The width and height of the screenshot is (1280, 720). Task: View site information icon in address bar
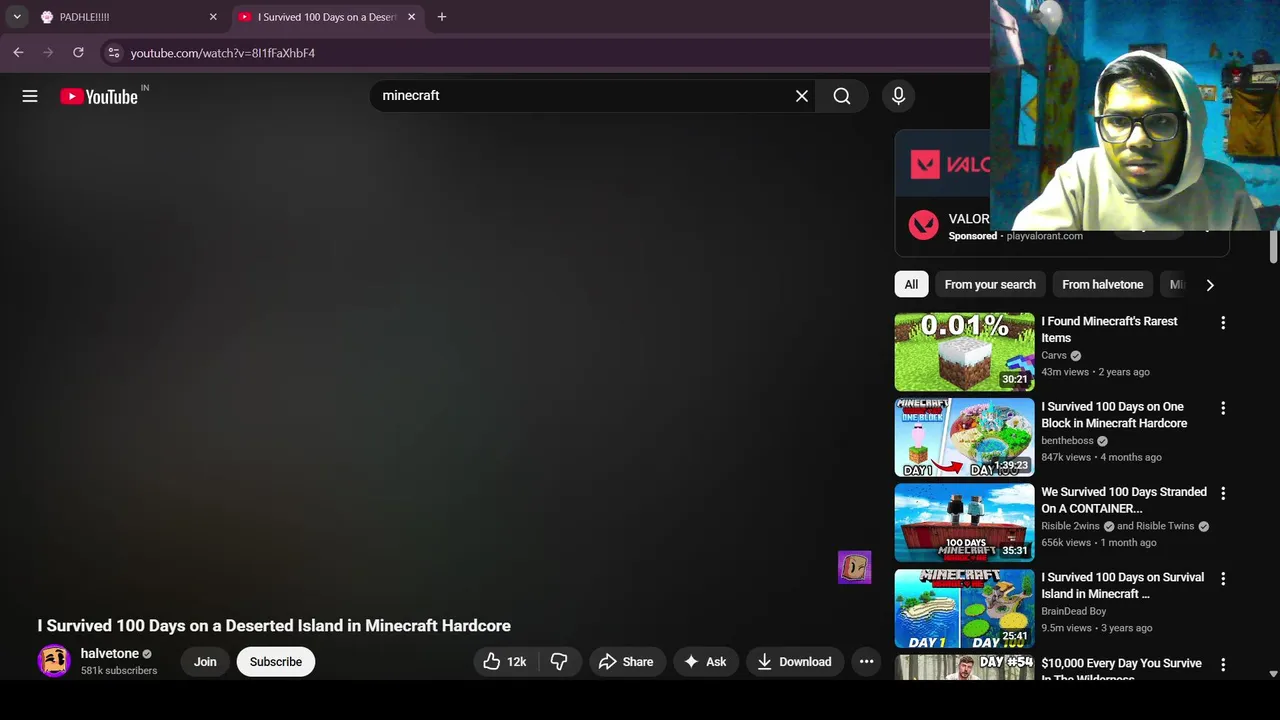(113, 53)
